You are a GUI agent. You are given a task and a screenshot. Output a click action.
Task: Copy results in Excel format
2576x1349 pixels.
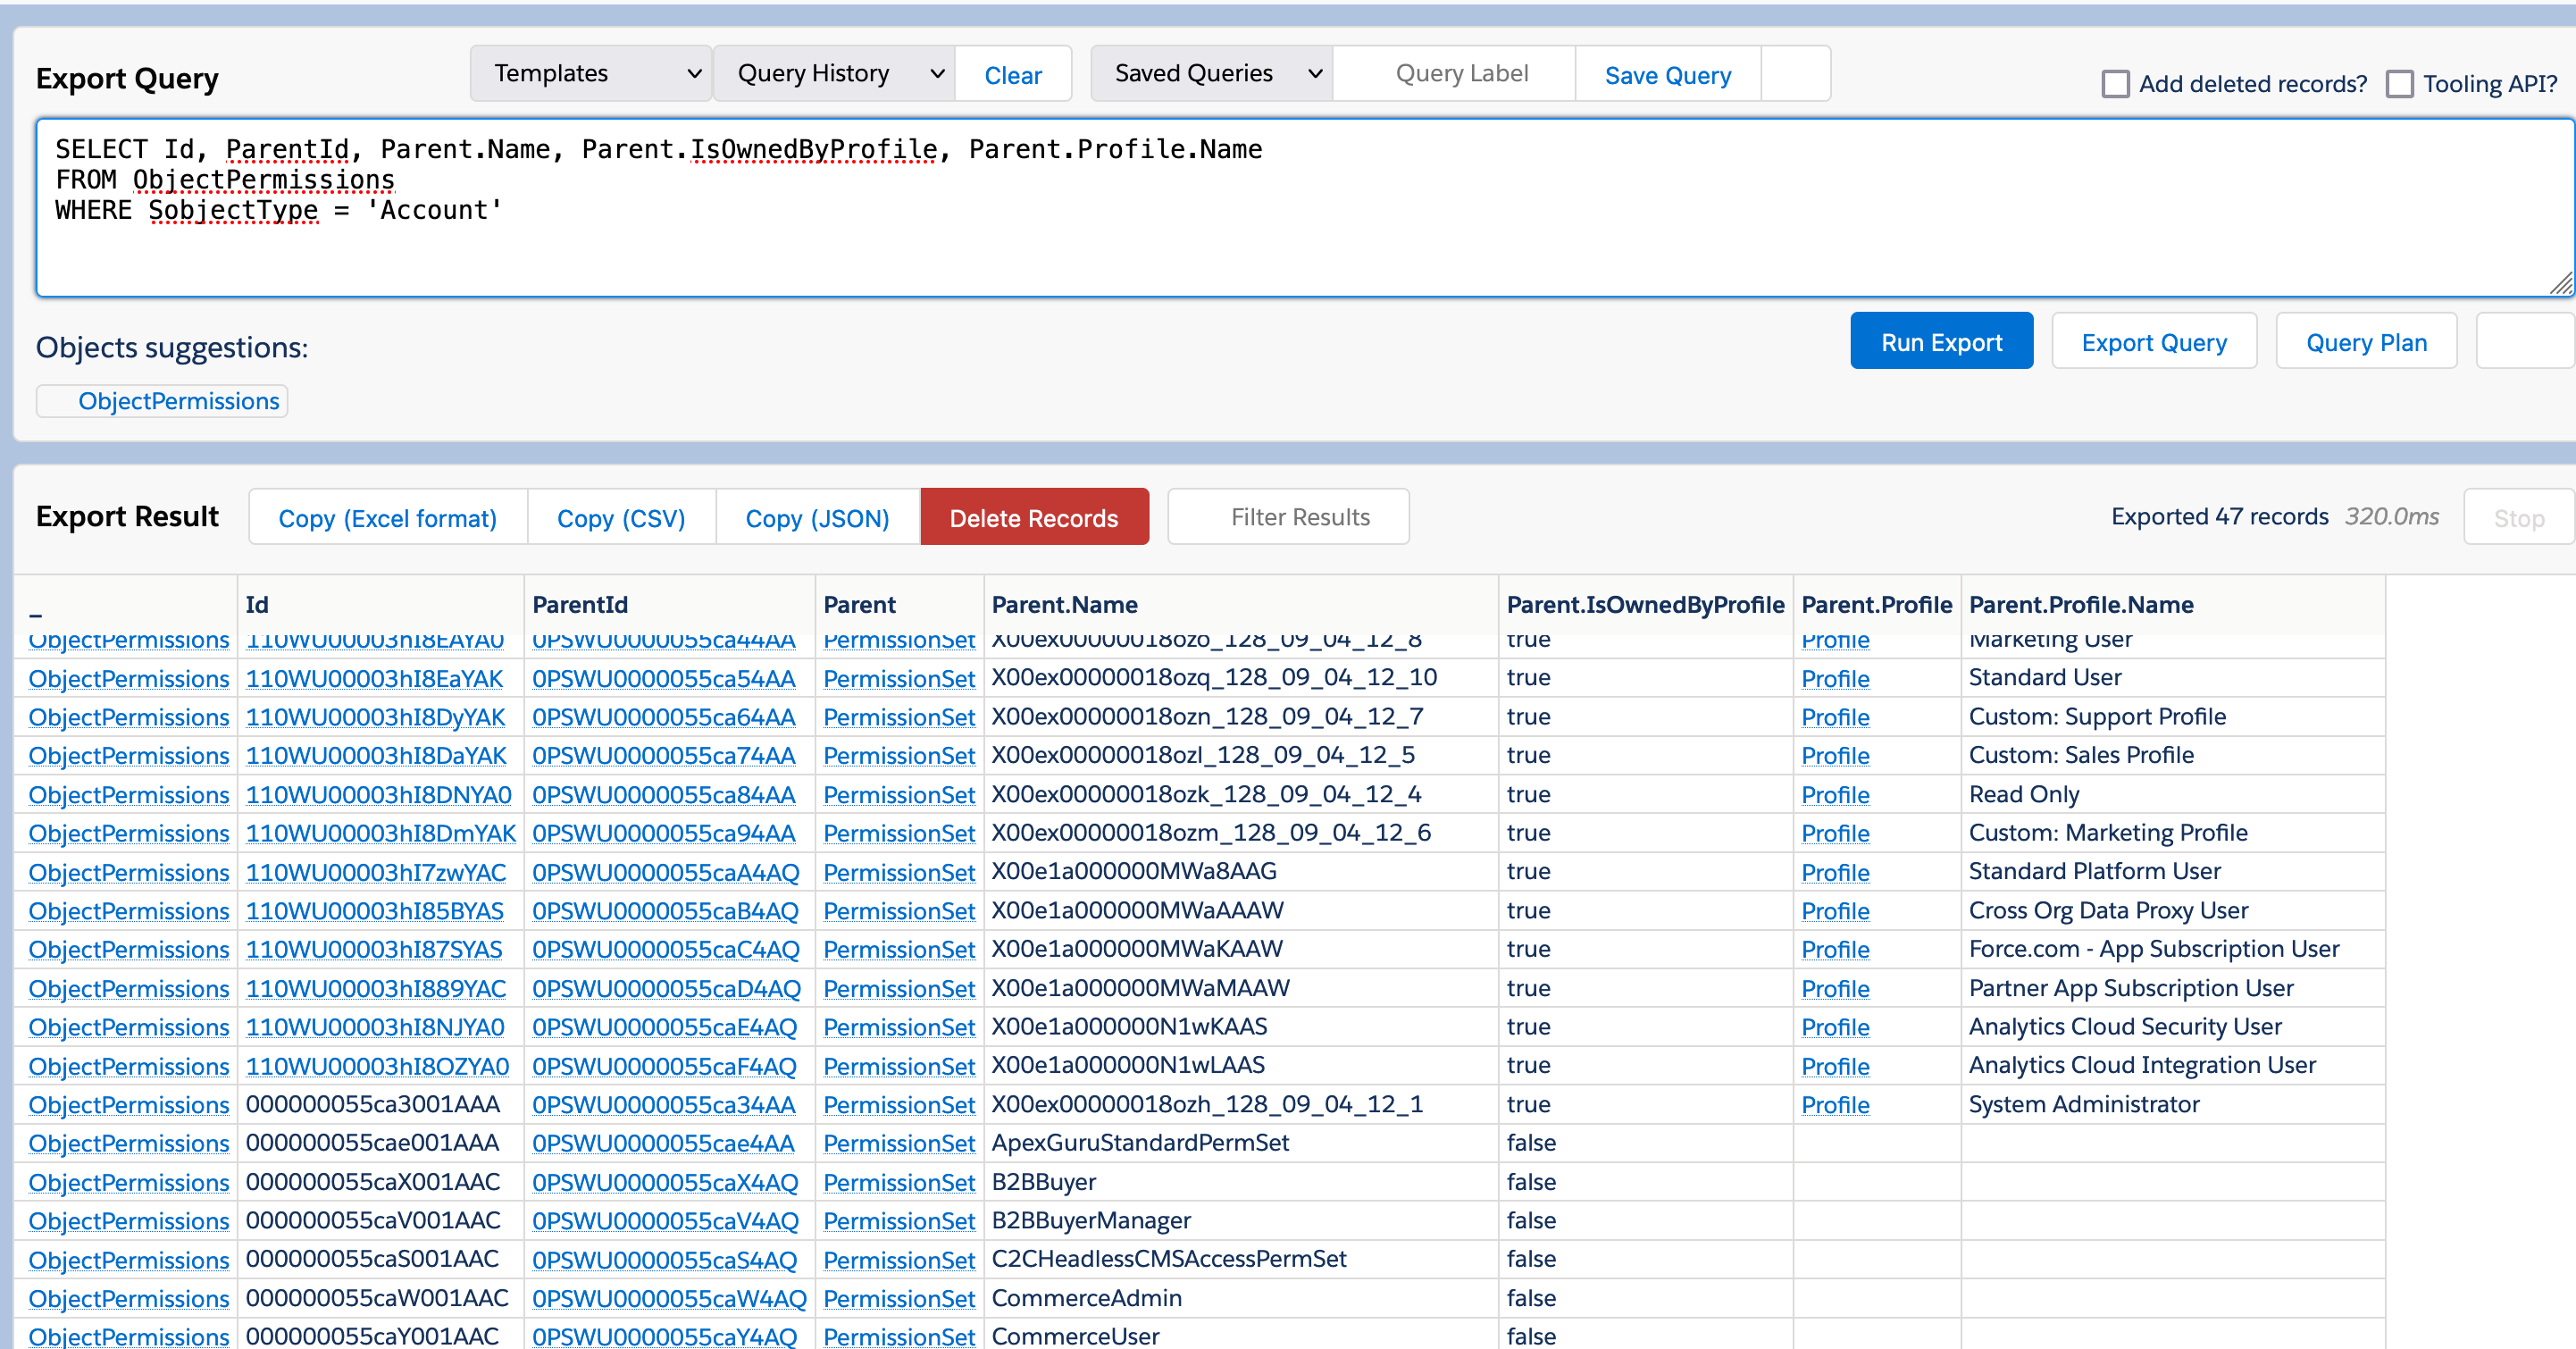pyautogui.click(x=387, y=518)
